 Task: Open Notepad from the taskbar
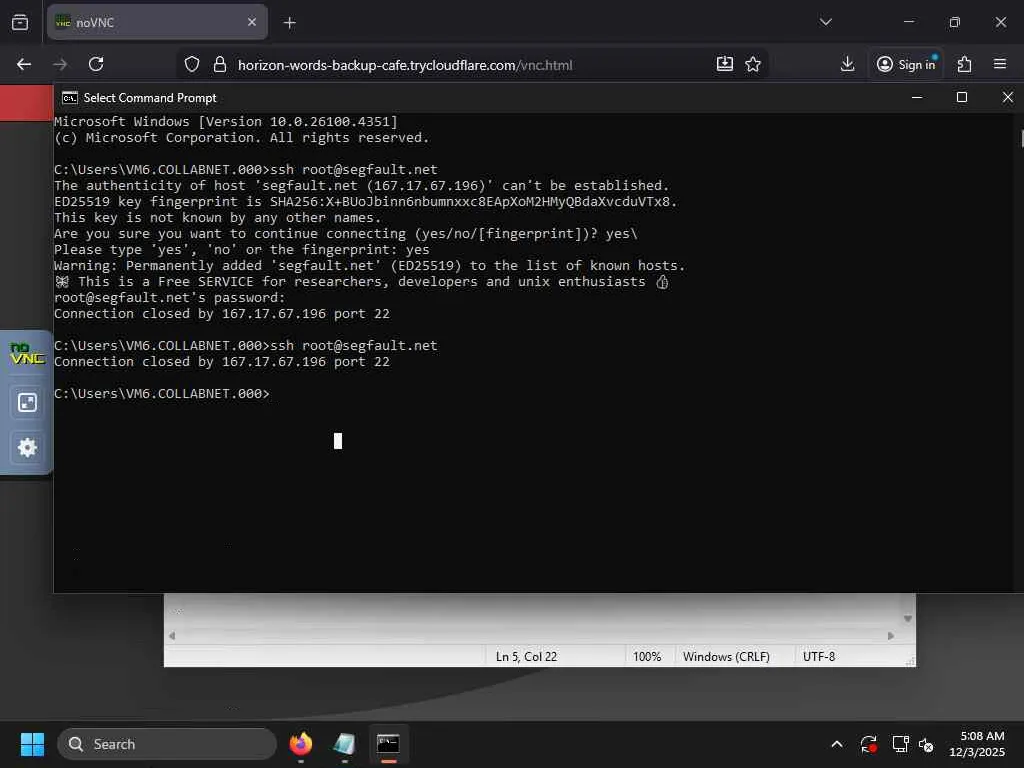coord(344,744)
